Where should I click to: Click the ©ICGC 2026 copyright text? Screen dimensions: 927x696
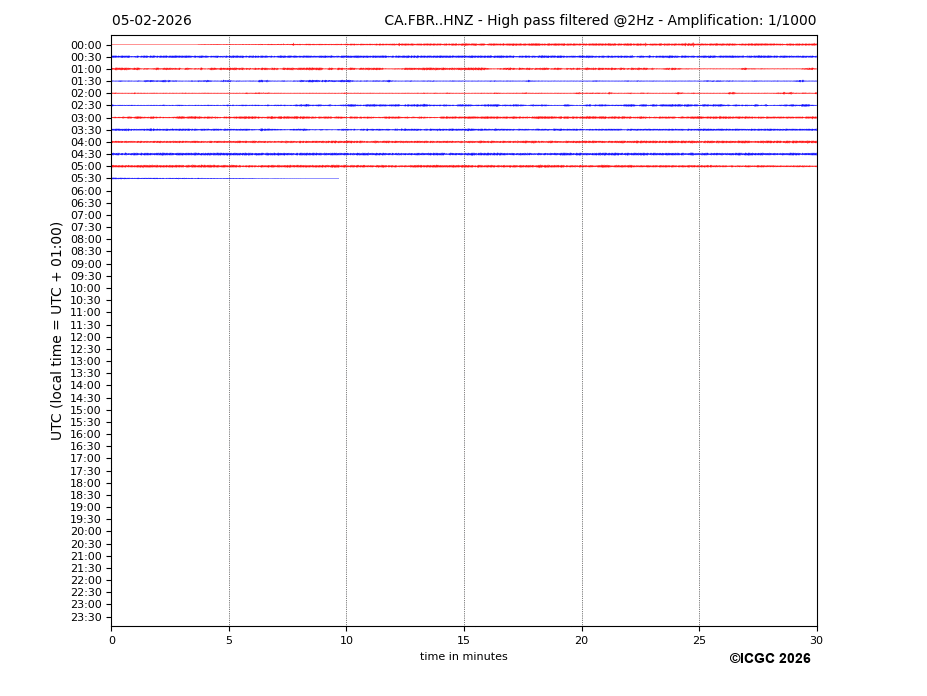tap(769, 659)
